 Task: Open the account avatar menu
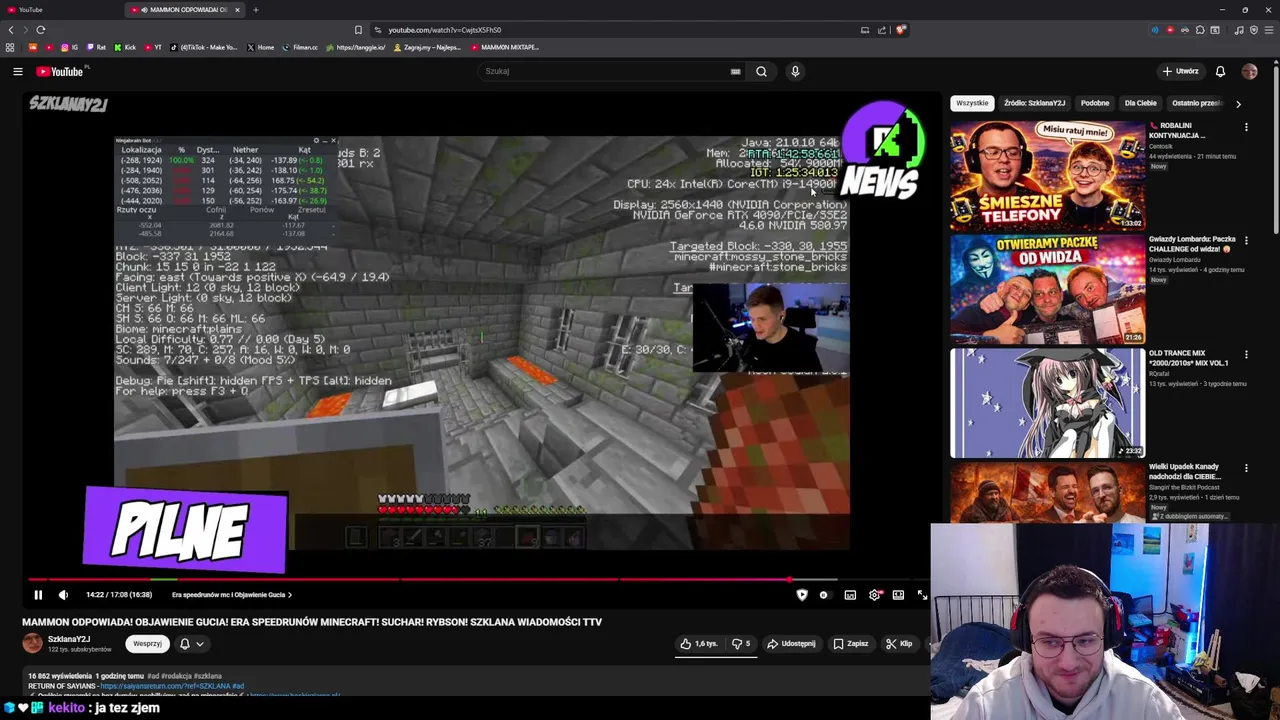[1249, 71]
